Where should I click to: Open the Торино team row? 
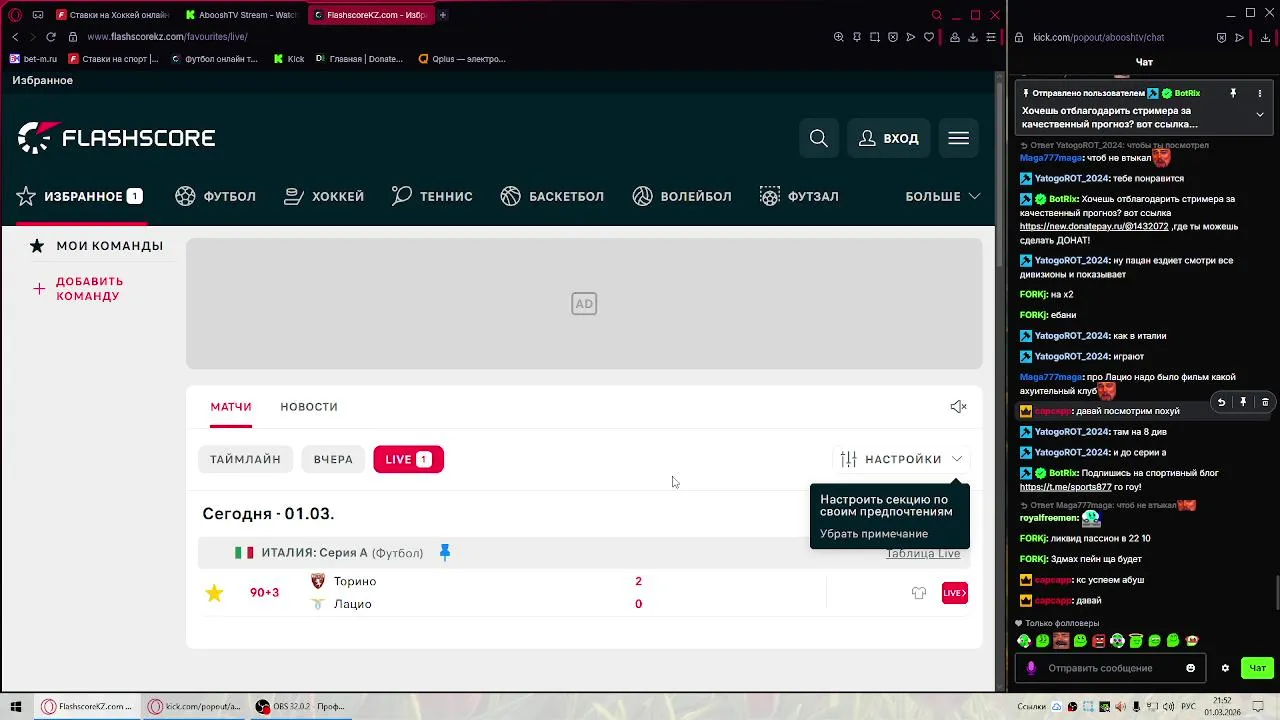pyautogui.click(x=354, y=581)
